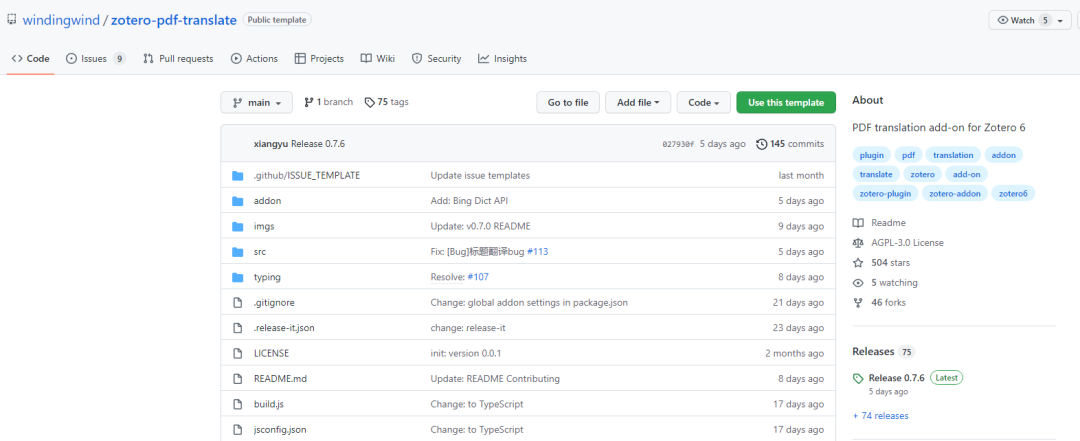
Task: Click the repository icon beside windingwind
Action: tap(12, 20)
